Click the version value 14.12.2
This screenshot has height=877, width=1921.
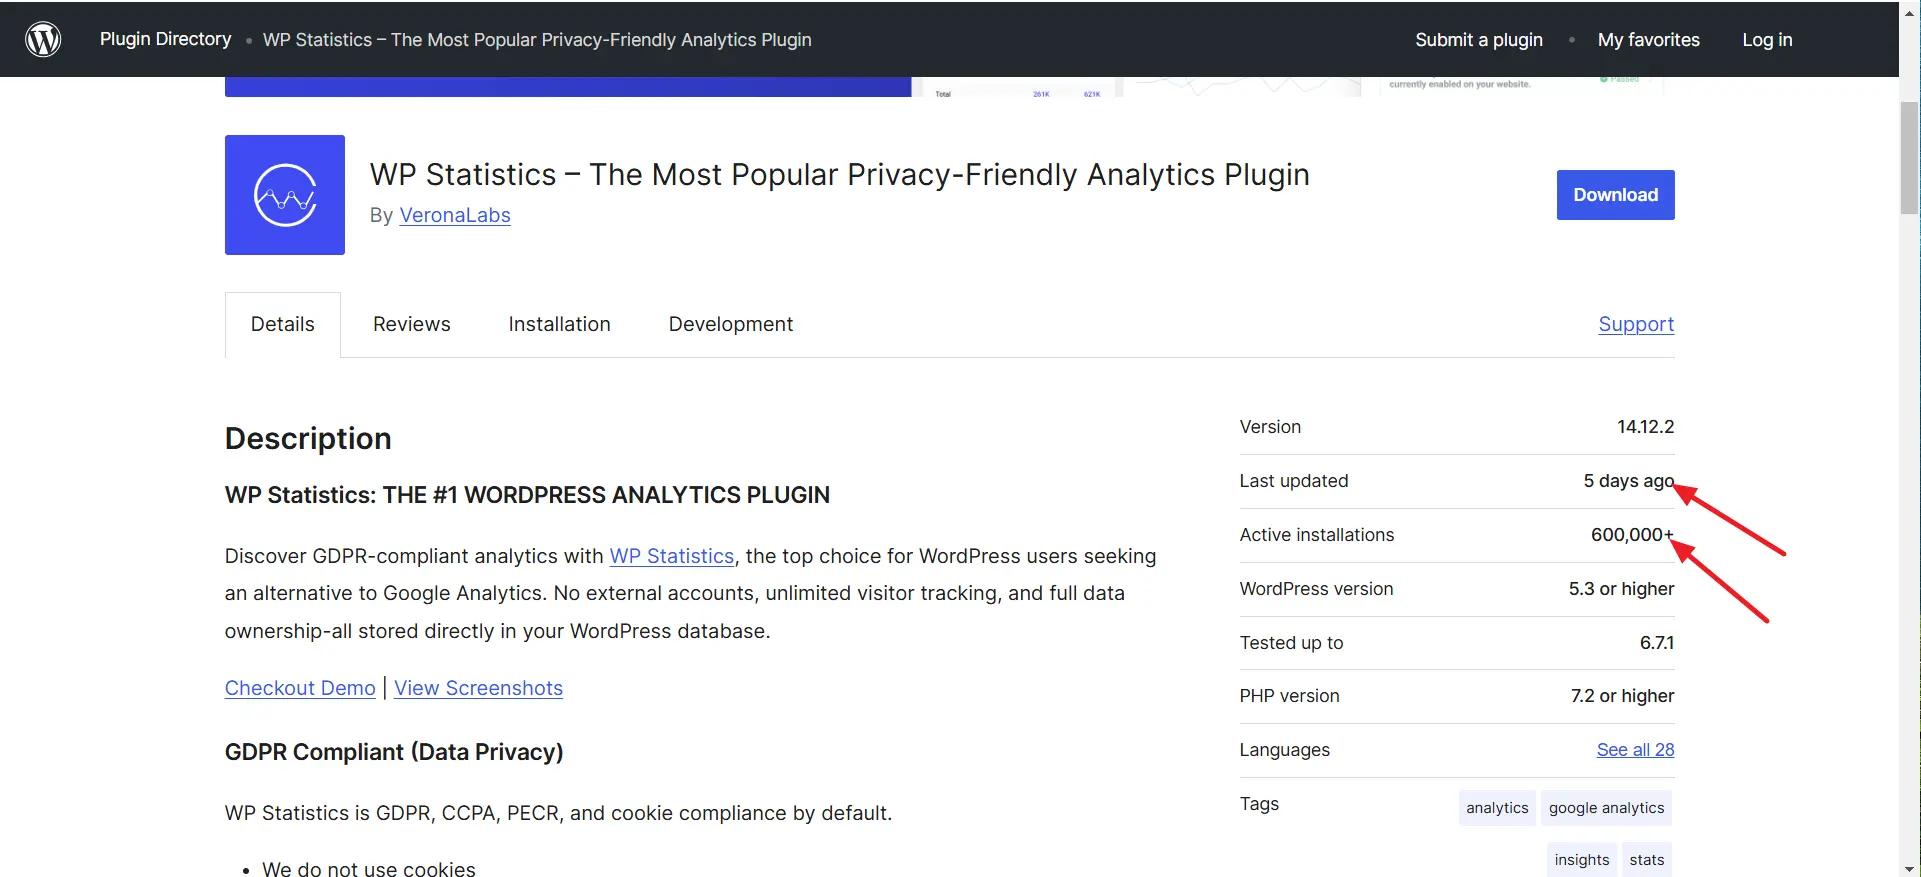click(x=1646, y=427)
